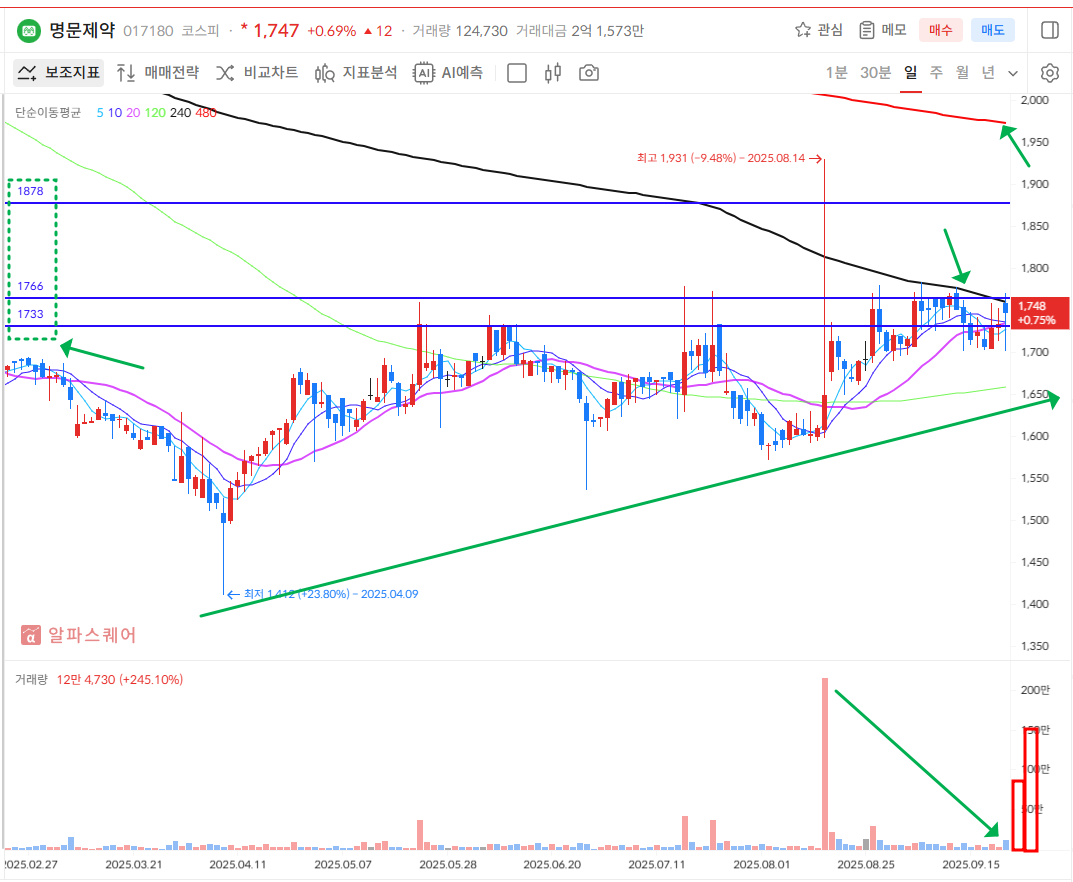Select the 10-day moving average label

coord(115,113)
